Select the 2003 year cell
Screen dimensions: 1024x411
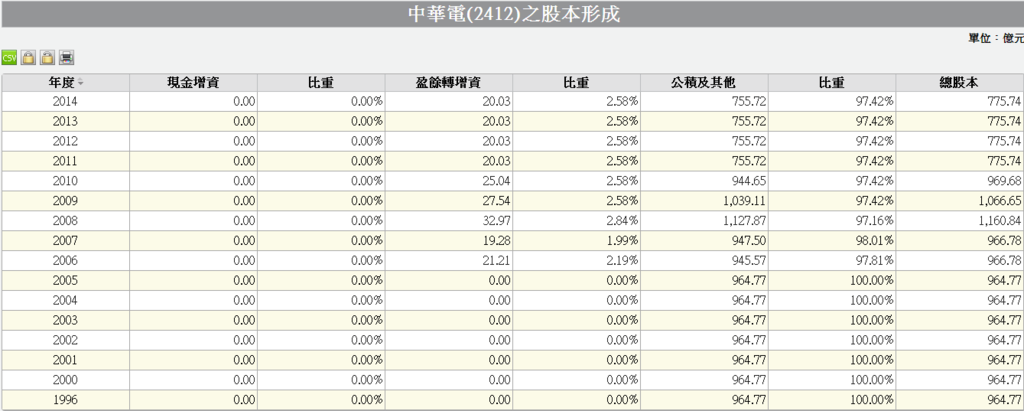[x=65, y=320]
